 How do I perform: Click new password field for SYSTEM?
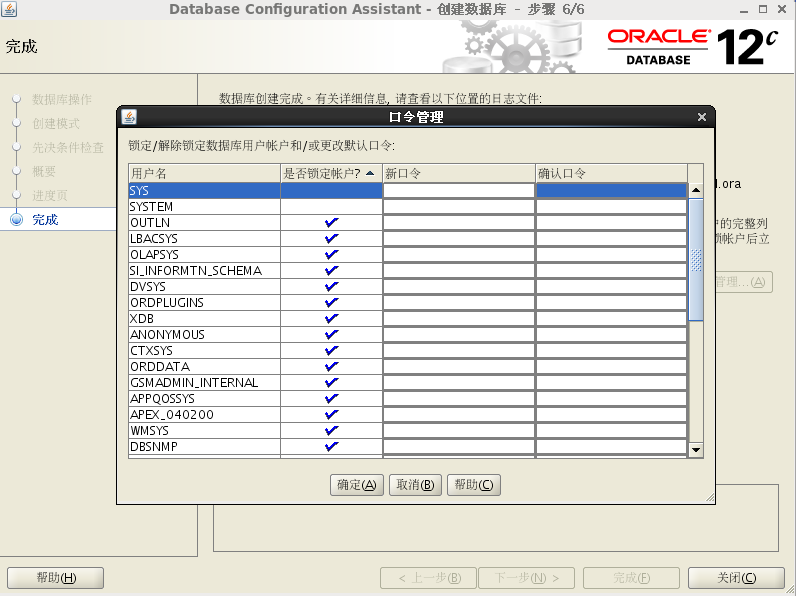coord(459,207)
